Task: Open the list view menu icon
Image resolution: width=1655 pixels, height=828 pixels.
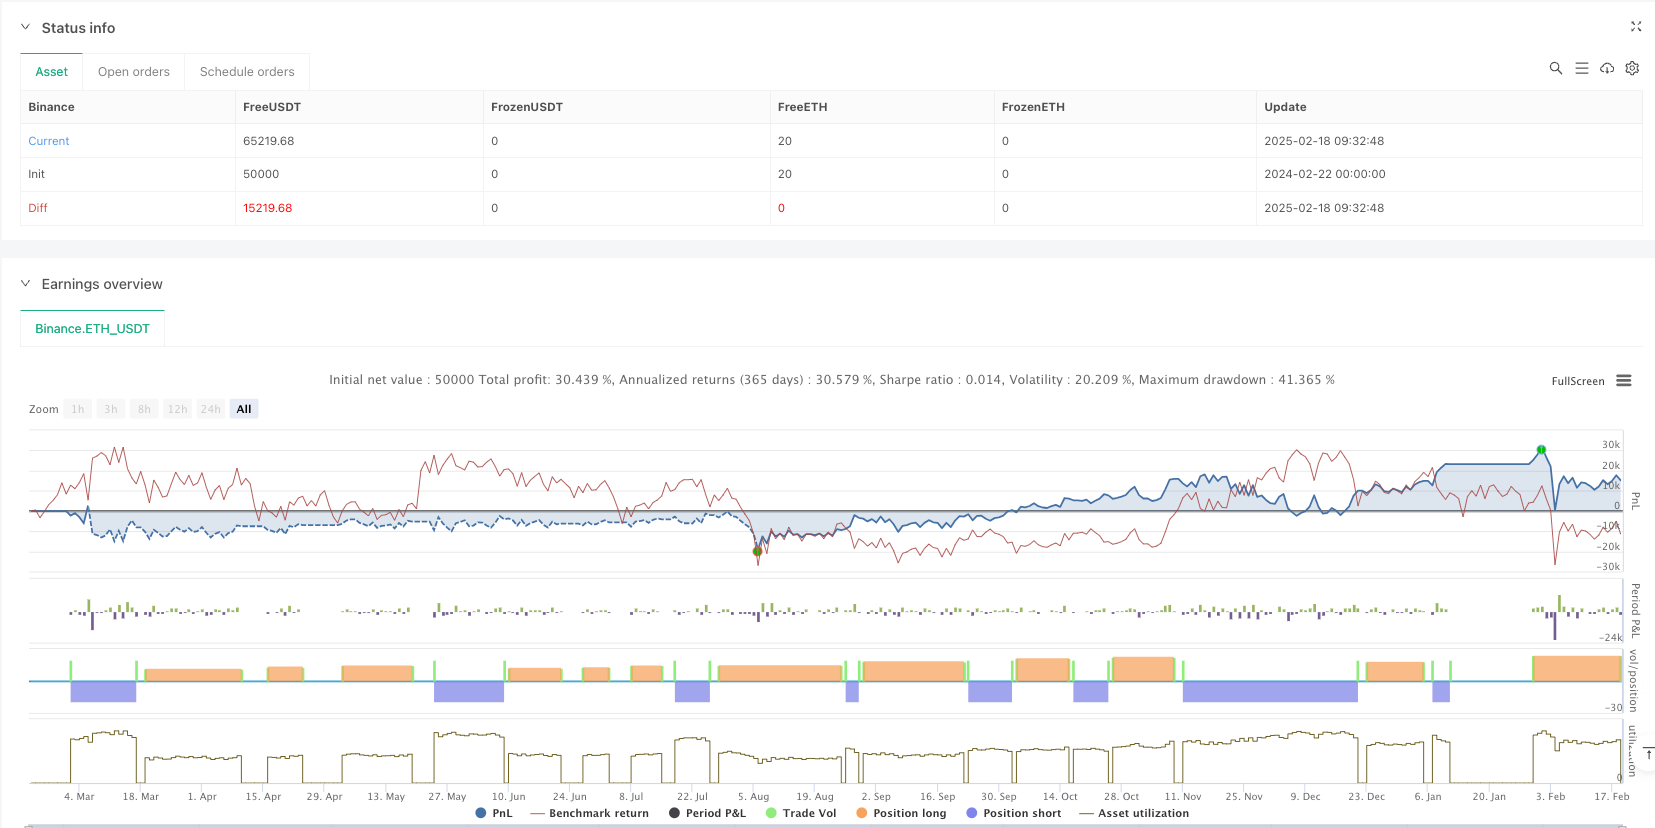Action: (x=1581, y=68)
